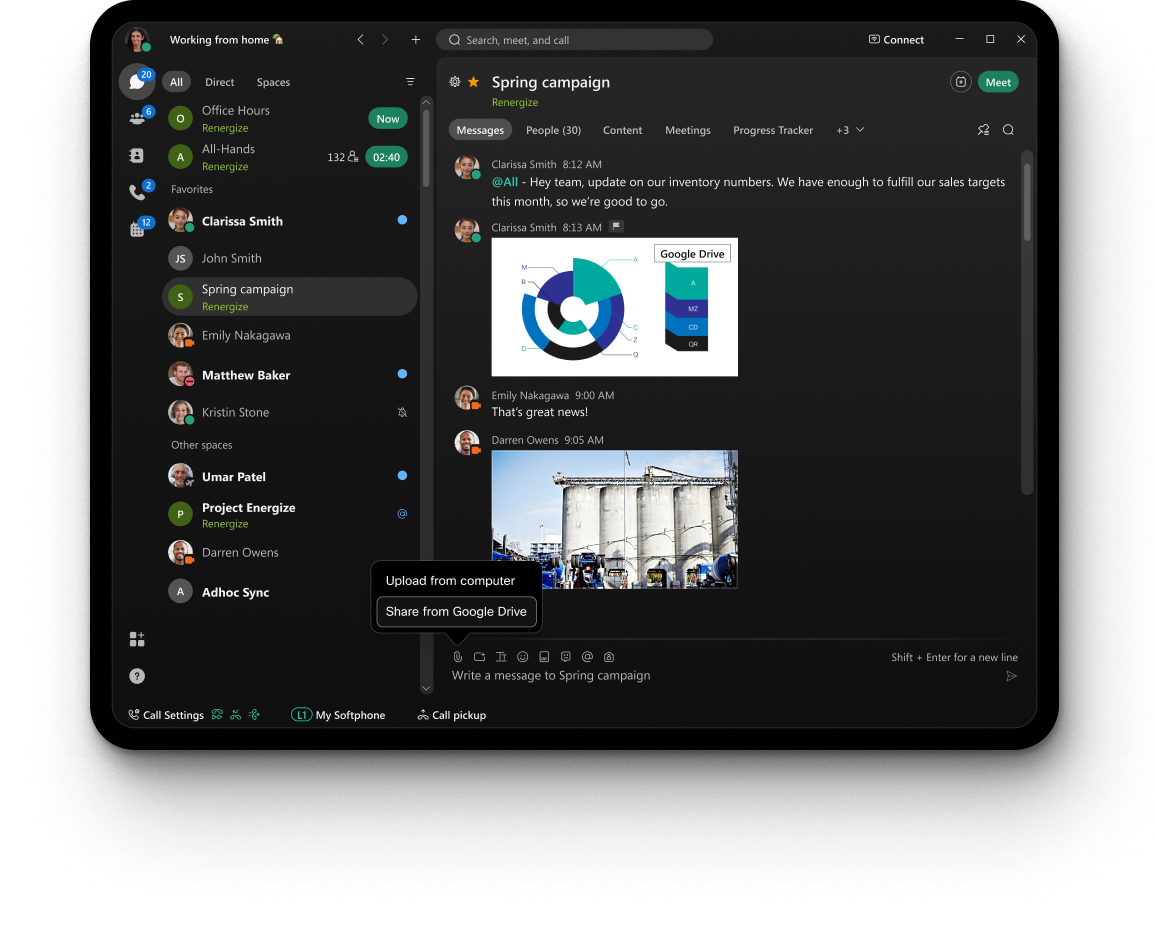Select the All filter tab

coord(176,82)
